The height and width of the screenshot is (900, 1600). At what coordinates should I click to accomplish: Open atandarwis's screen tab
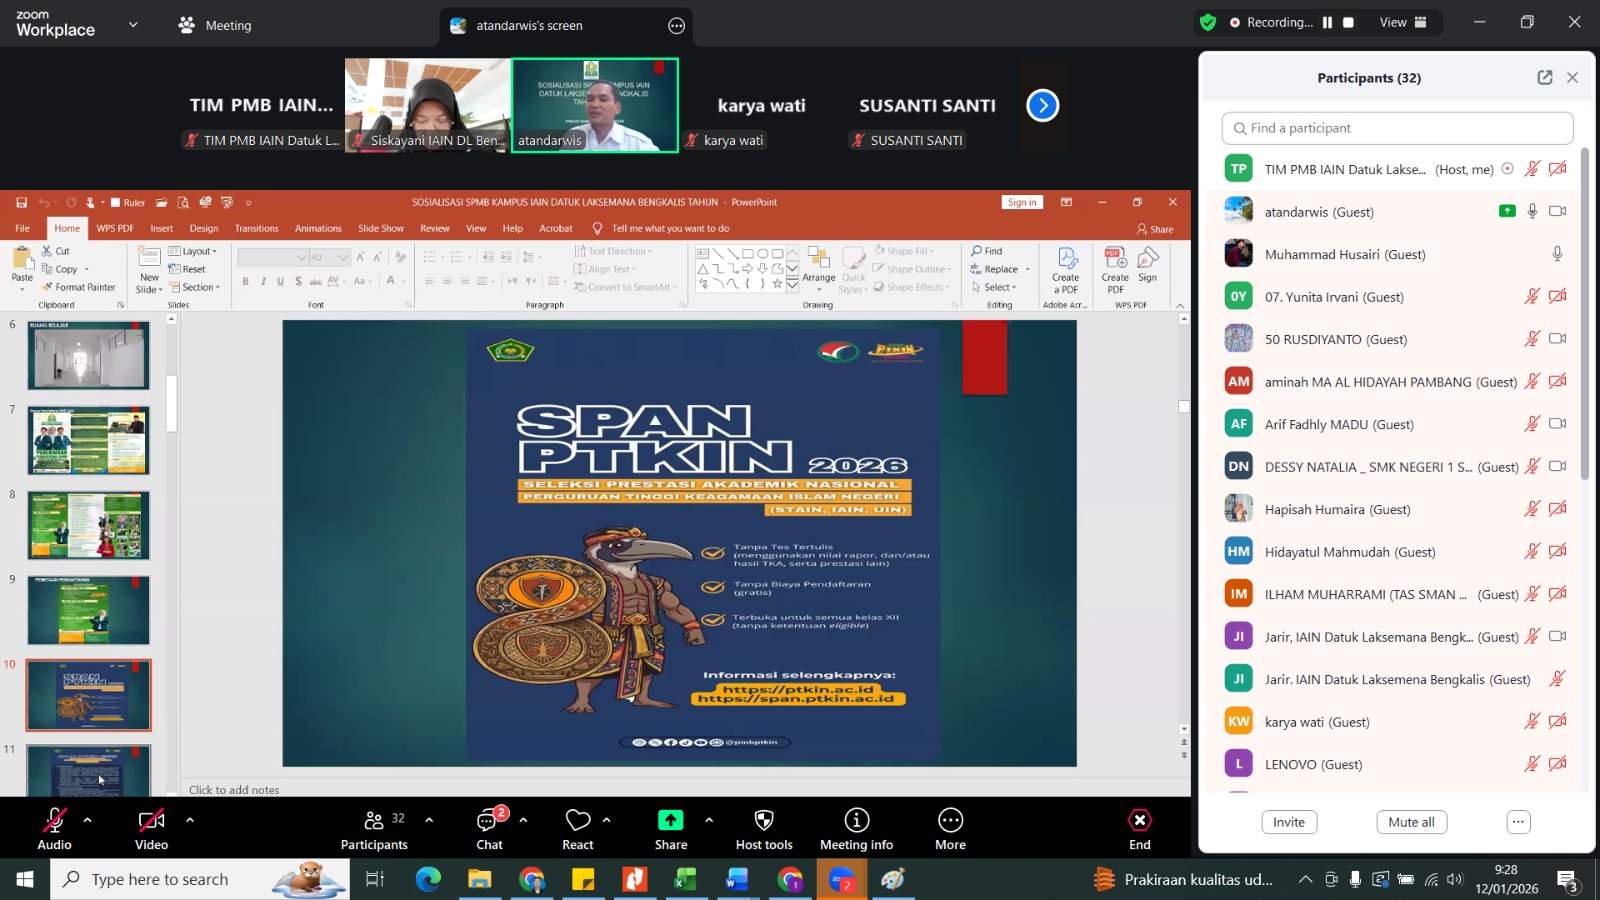(x=529, y=26)
